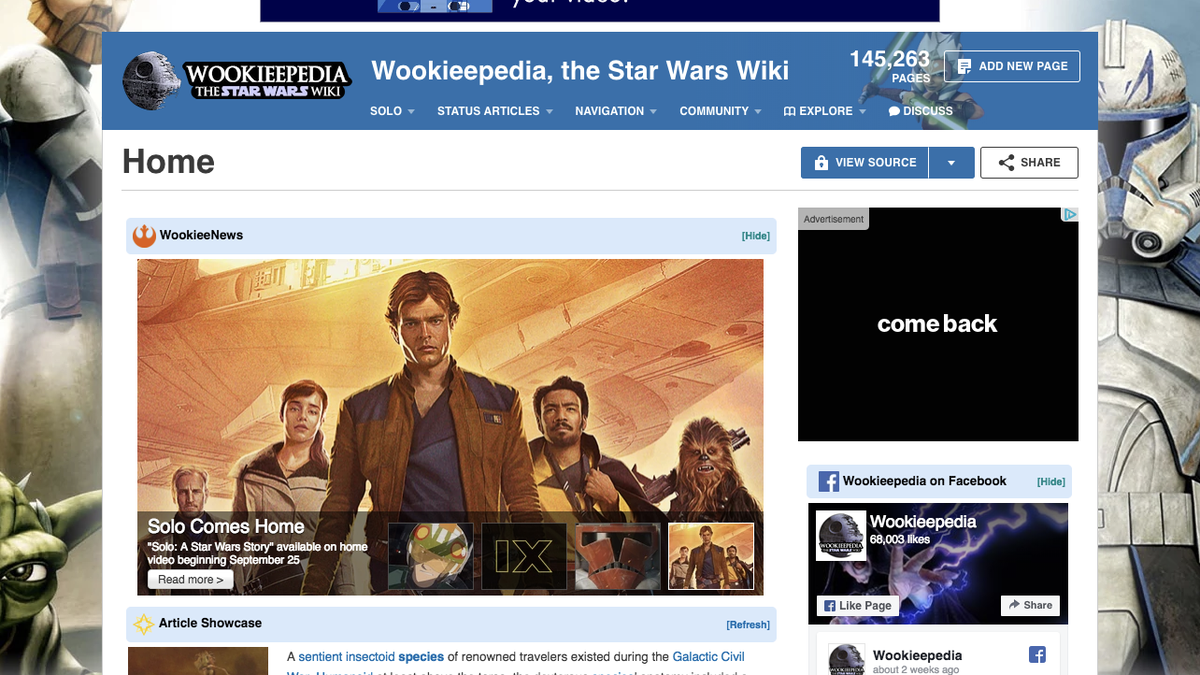Expand the Status Articles dropdown
This screenshot has height=675, width=1200.
(495, 111)
